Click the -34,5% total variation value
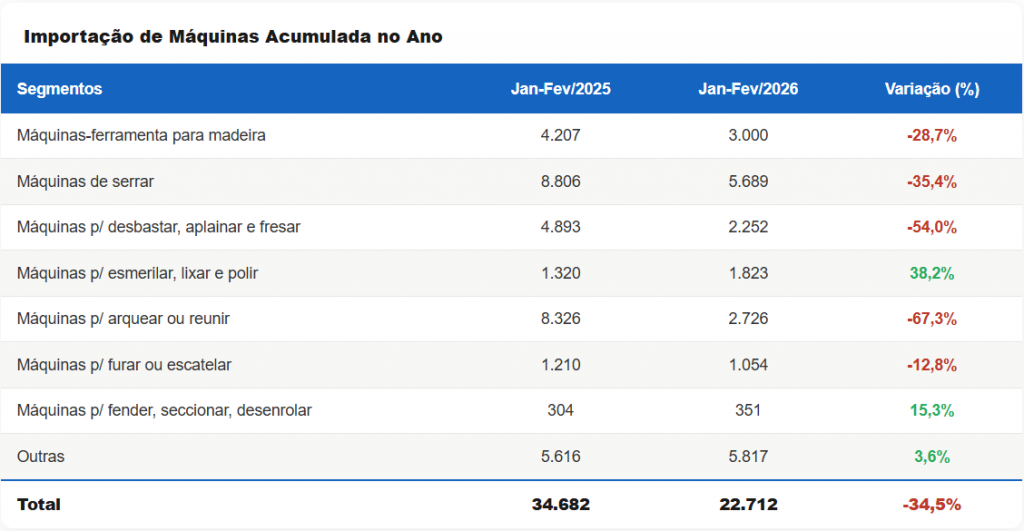This screenshot has height=531, width=1024. click(932, 504)
